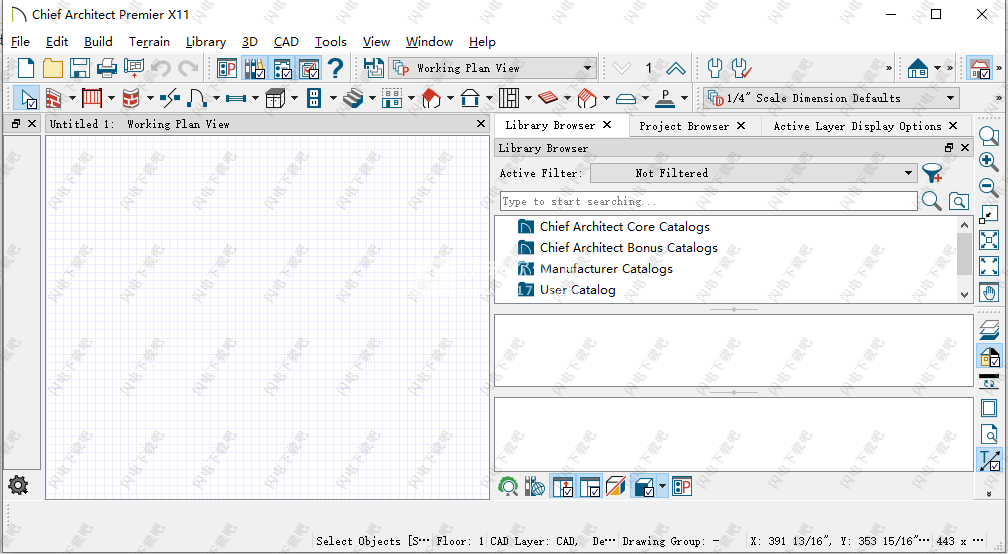The image size is (1008, 554).
Task: Print using the printer icon
Action: tap(107, 68)
